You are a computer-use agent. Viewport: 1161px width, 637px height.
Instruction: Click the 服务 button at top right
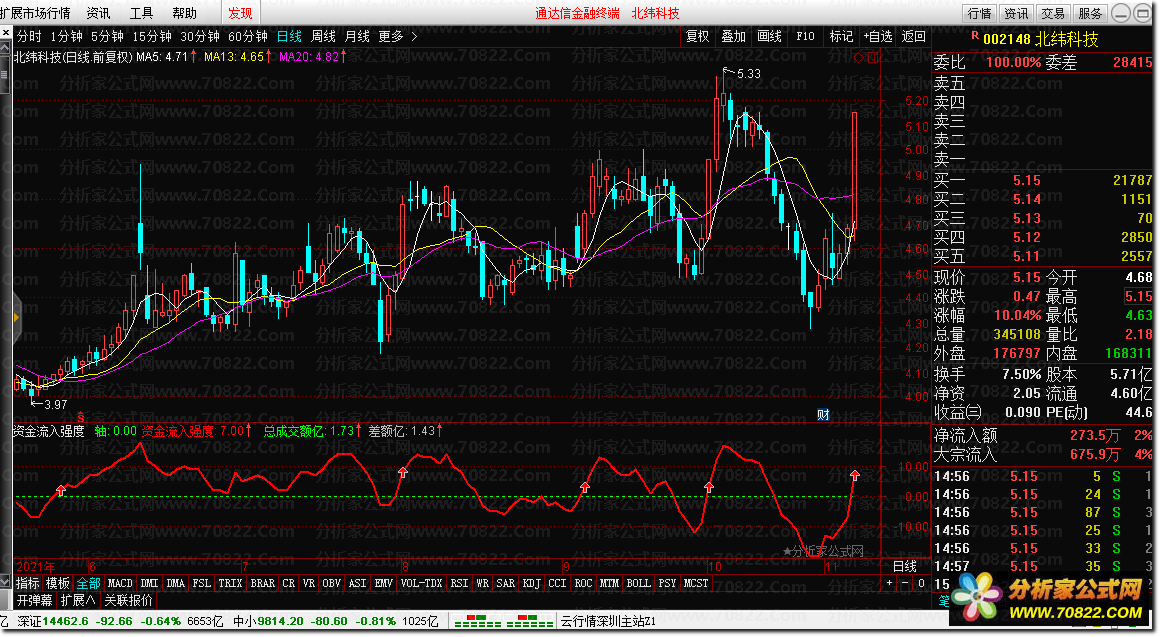pos(1090,13)
